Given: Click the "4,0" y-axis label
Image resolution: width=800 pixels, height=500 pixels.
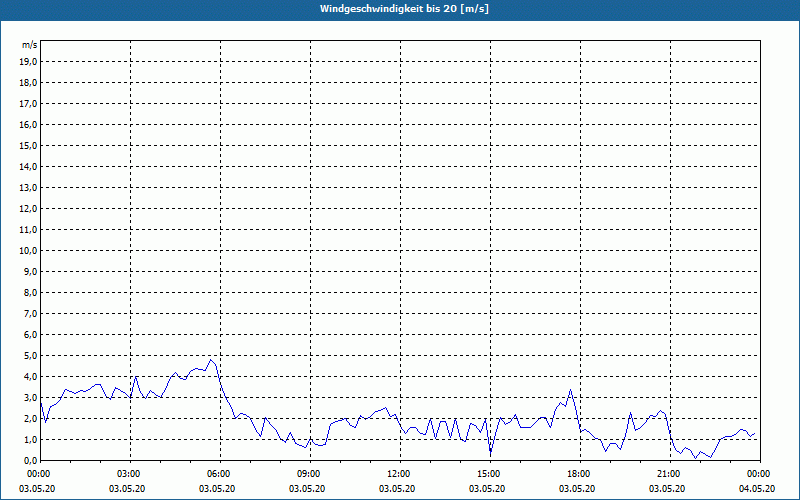Looking at the screenshot, I should point(31,377).
